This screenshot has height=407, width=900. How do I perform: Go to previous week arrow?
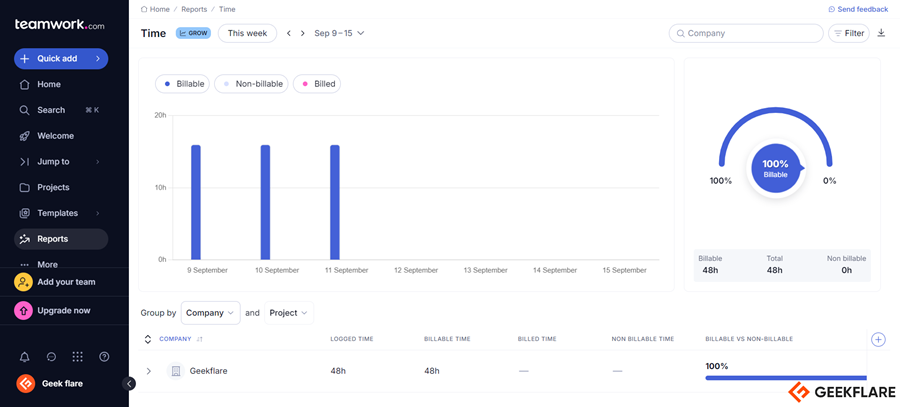pyautogui.click(x=289, y=33)
